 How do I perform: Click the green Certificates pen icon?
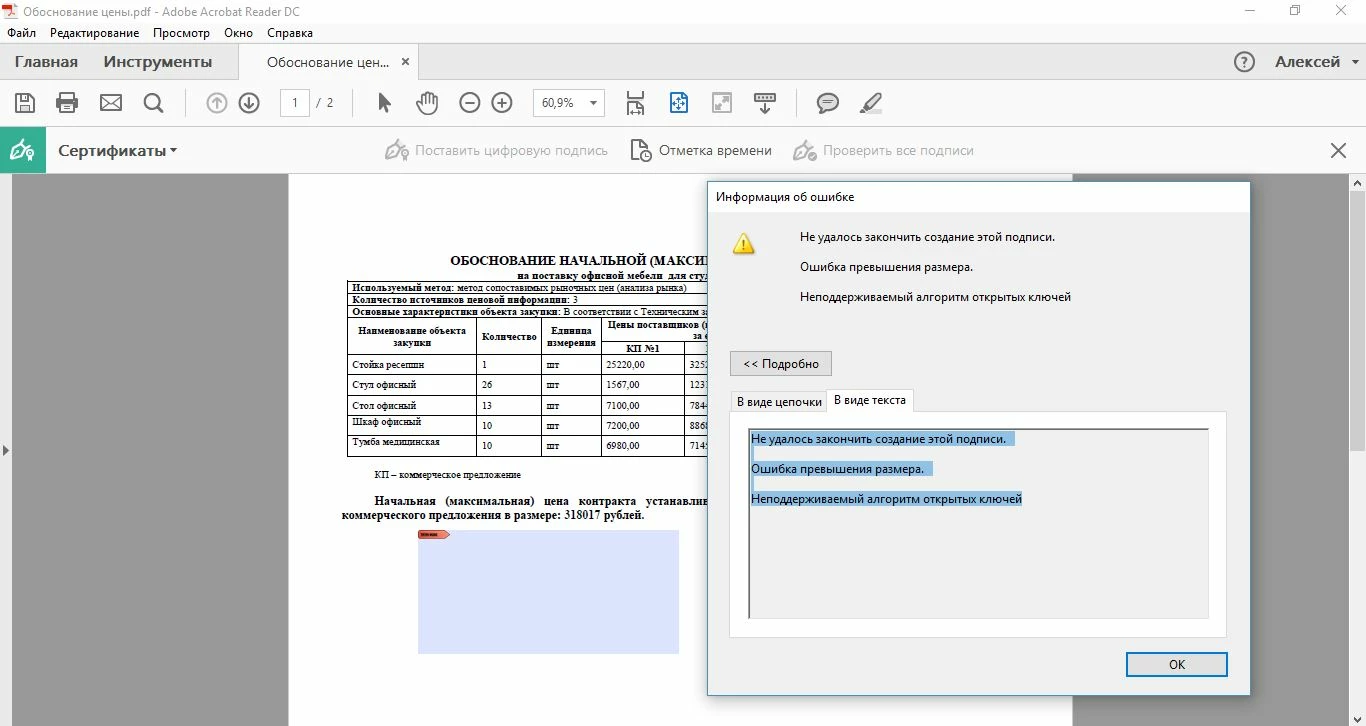click(x=22, y=151)
